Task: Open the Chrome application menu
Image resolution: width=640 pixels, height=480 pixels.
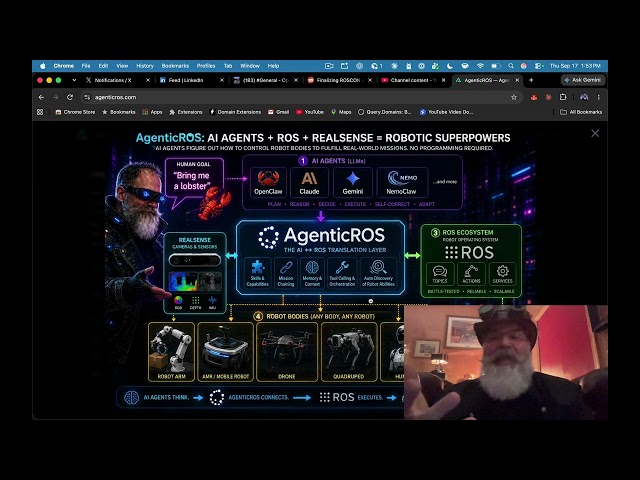Action: (x=64, y=66)
